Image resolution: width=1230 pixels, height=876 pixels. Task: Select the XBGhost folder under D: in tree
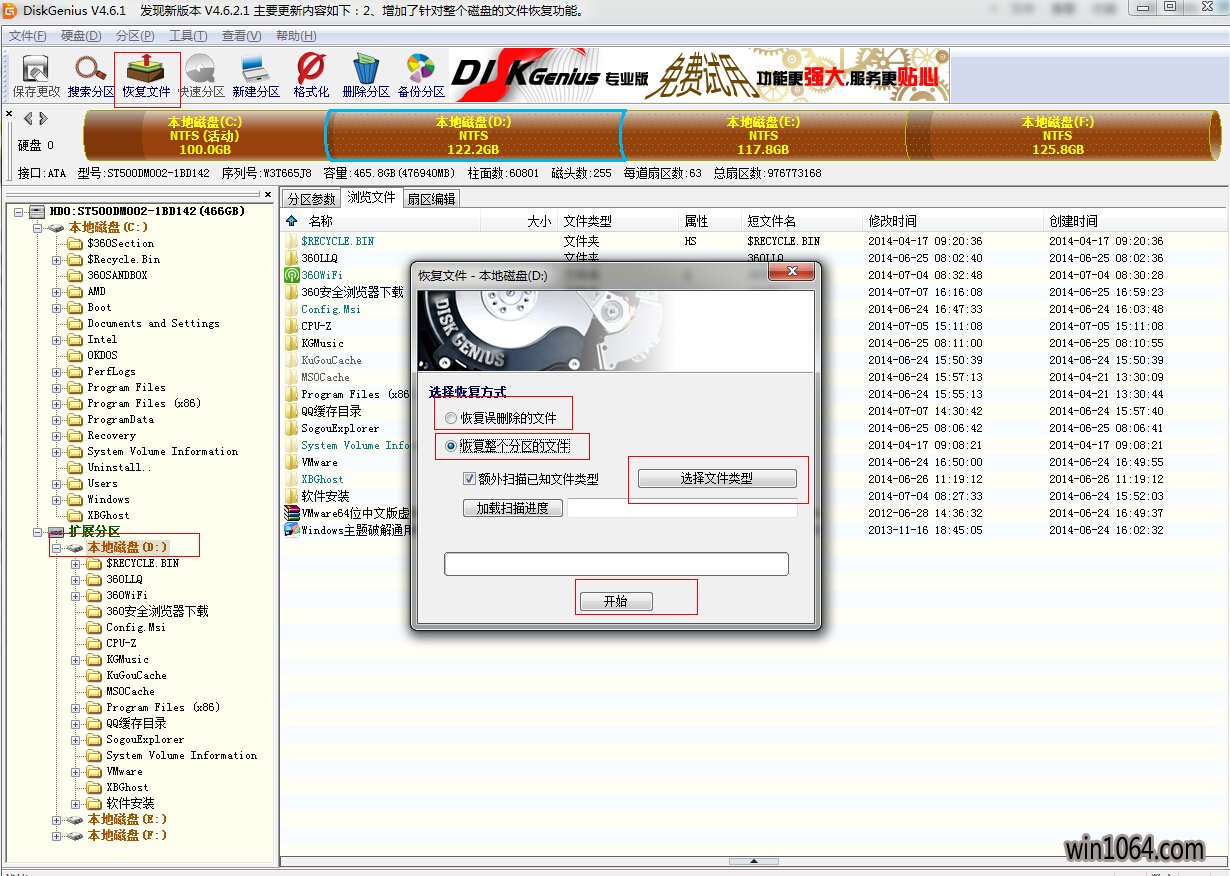coord(127,787)
